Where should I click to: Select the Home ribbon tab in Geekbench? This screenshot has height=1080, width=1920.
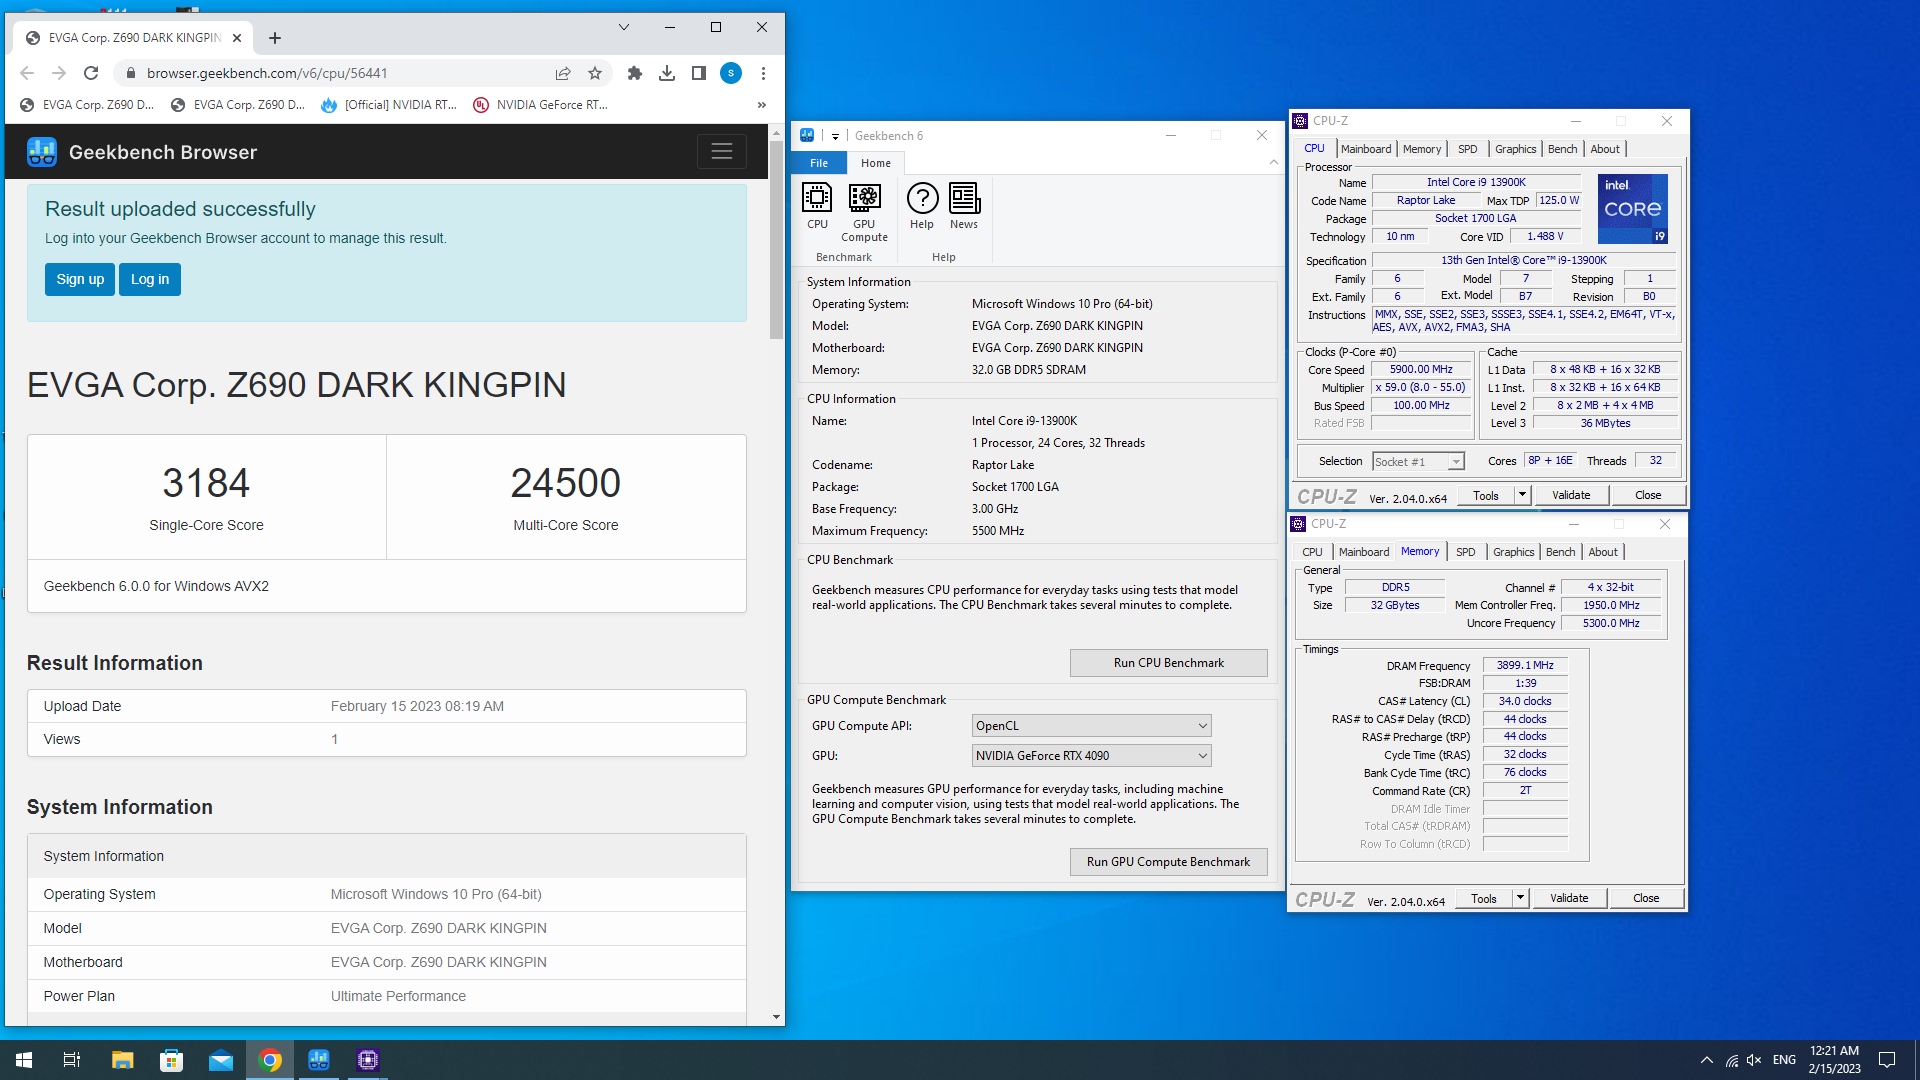click(876, 163)
